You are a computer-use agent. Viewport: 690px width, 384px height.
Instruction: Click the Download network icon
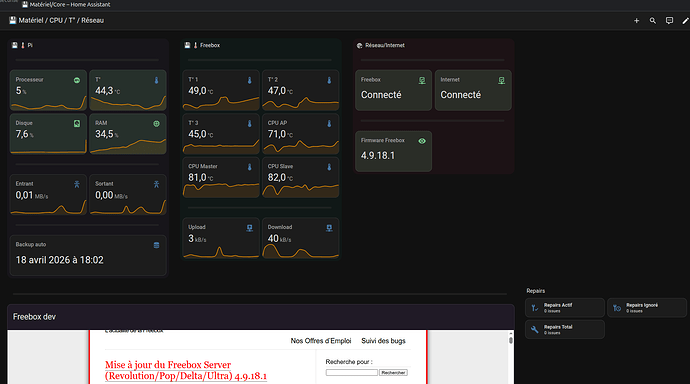click(329, 228)
